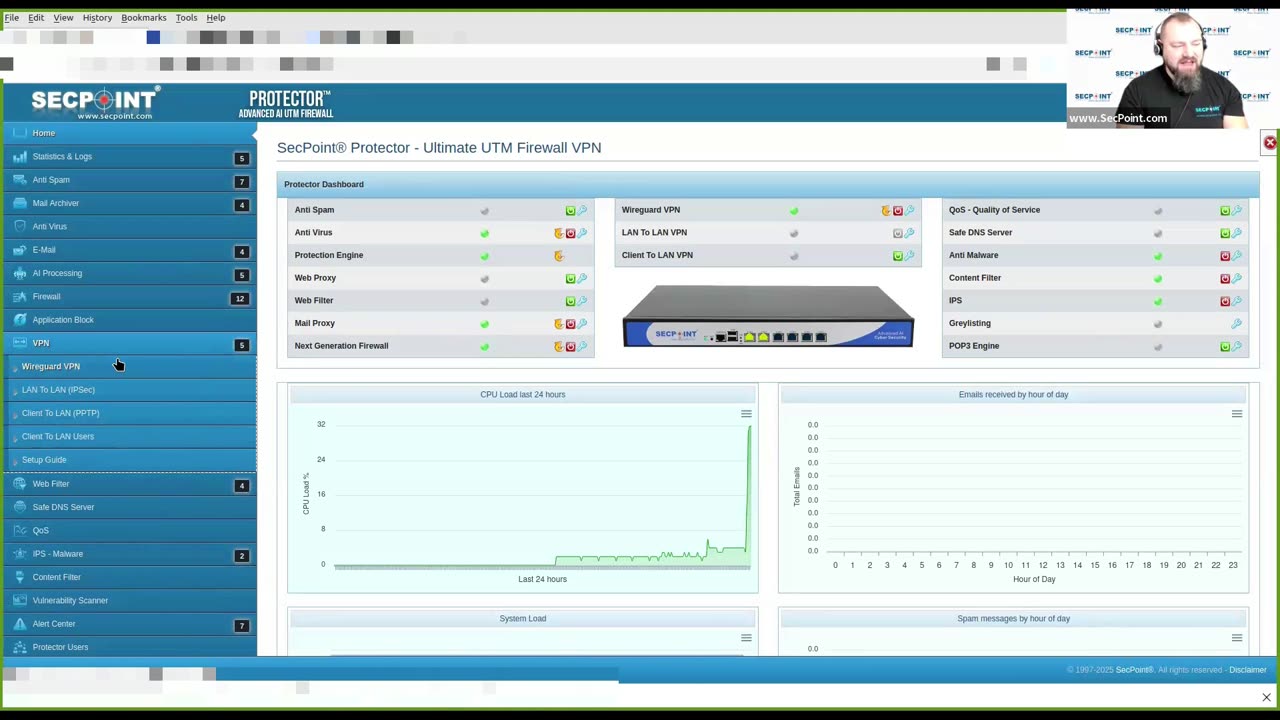Open POP3 Engine settings wrench
This screenshot has width=1280, height=720.
1236,346
